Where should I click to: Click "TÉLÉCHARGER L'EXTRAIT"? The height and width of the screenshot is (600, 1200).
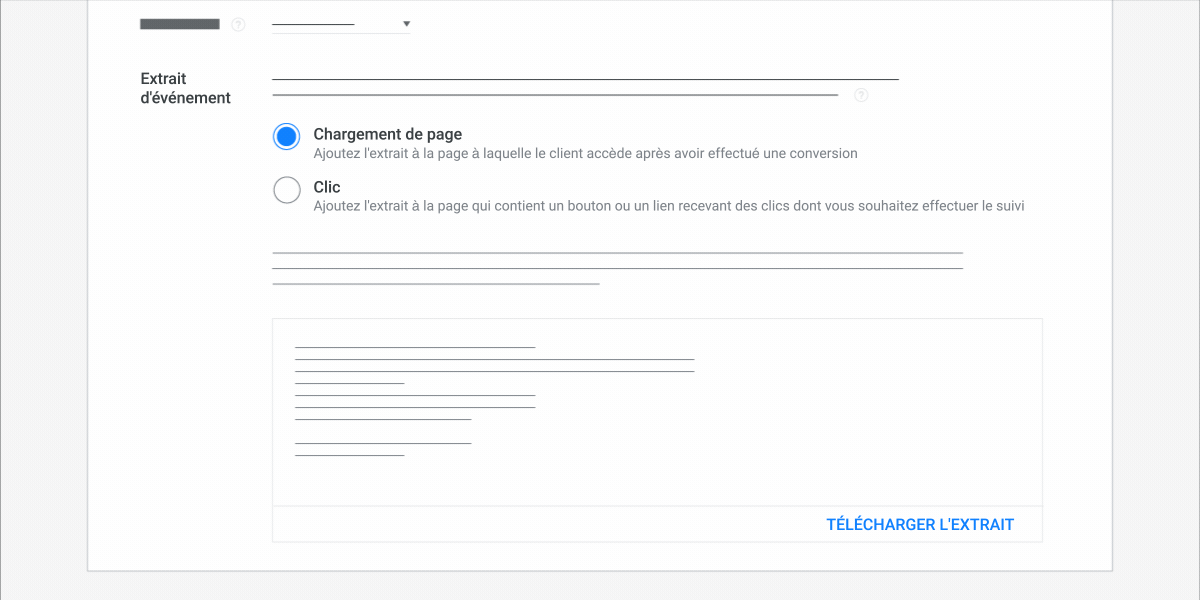[x=920, y=524]
